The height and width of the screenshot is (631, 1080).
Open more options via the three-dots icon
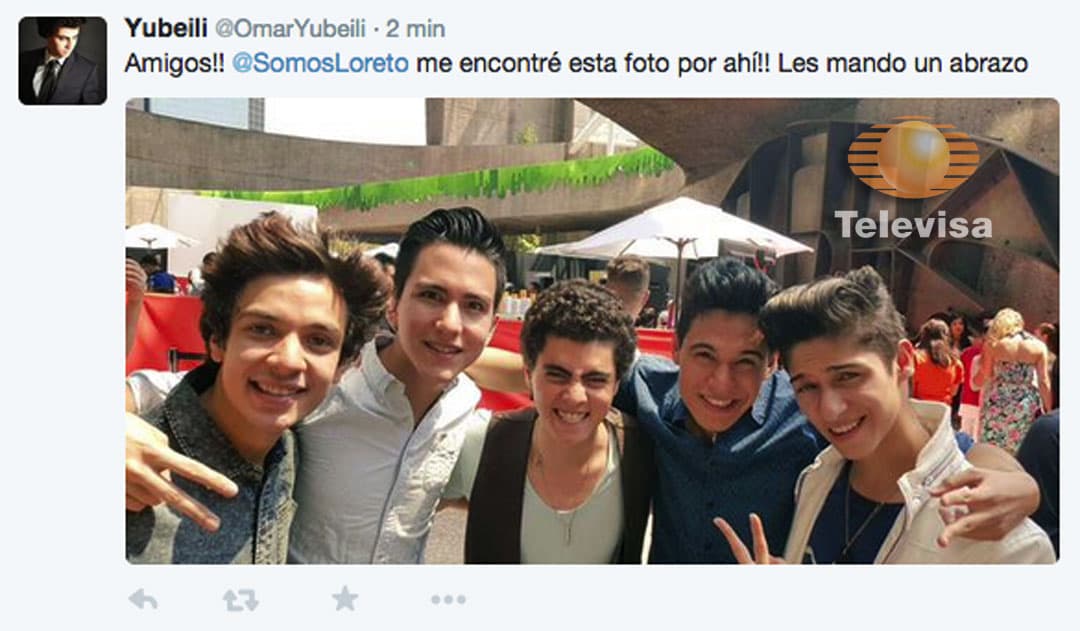coord(448,600)
